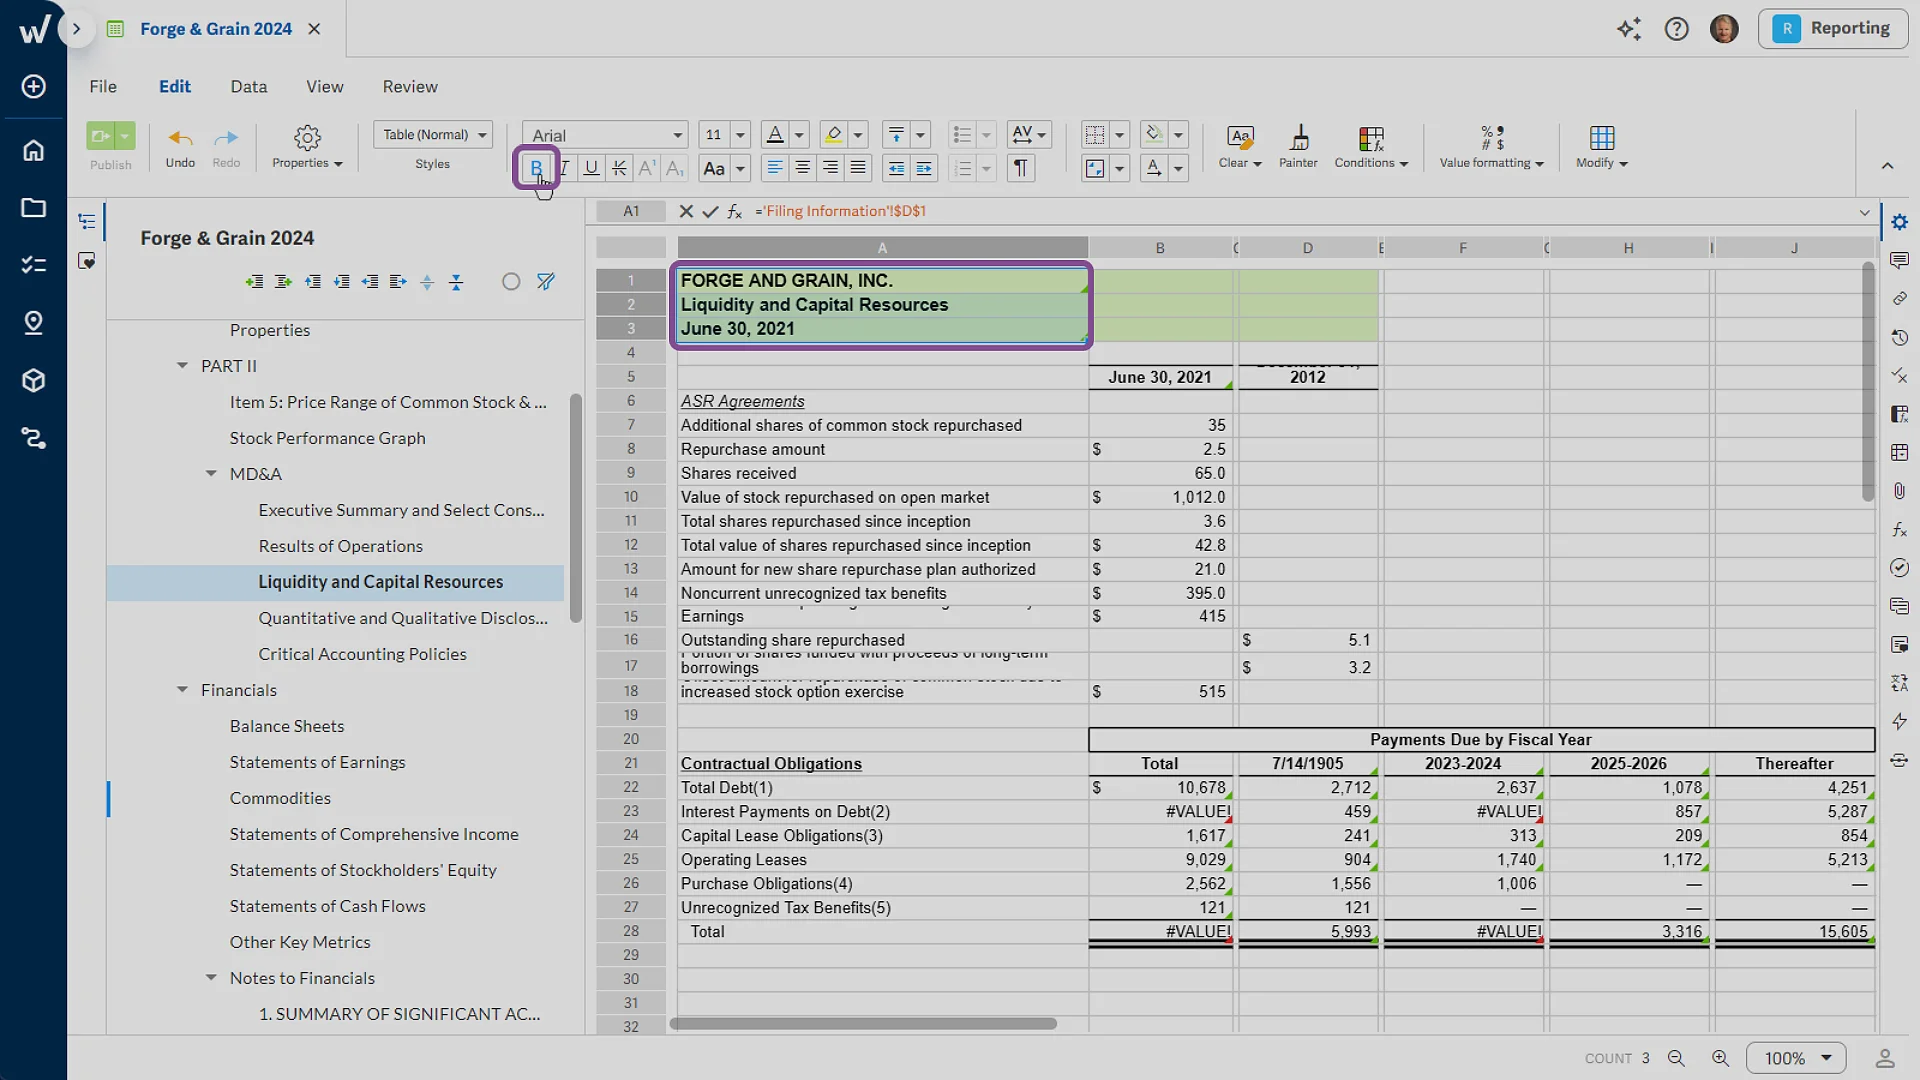Open the help question mark icon
The width and height of the screenshot is (1920, 1080).
(1676, 29)
